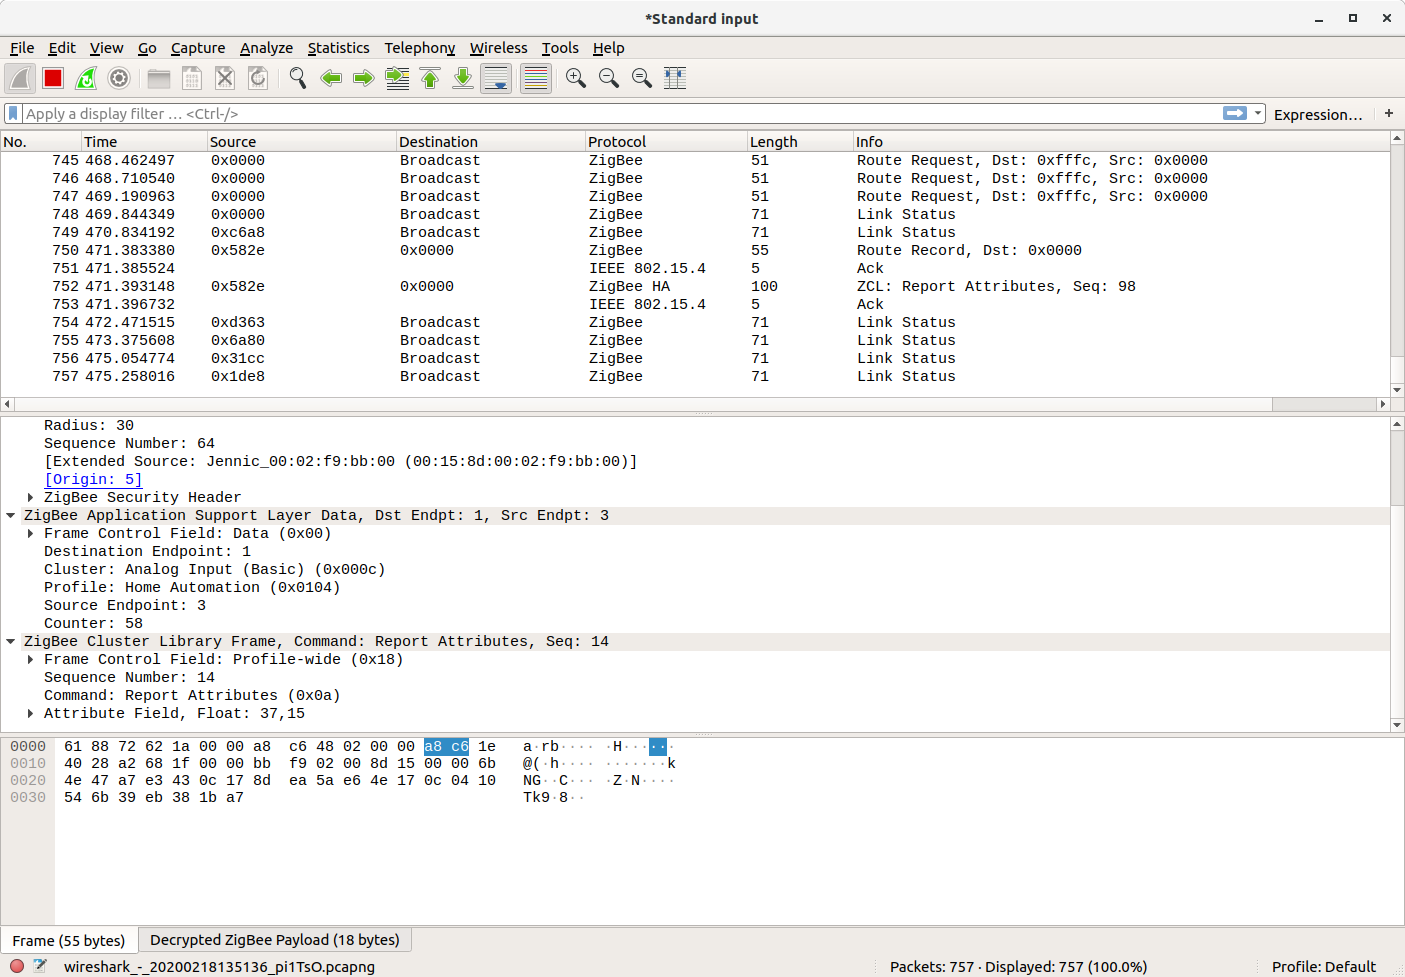Jump to the last packet
1405x977 pixels.
coord(463,78)
